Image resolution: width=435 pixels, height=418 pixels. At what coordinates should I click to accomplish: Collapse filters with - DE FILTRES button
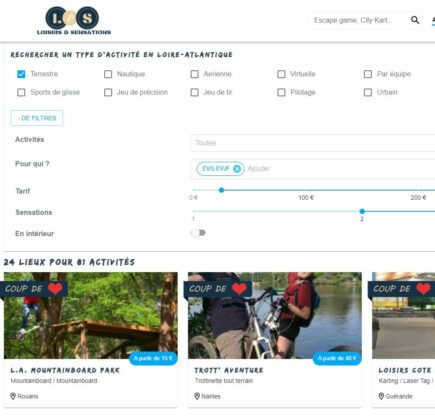point(37,118)
